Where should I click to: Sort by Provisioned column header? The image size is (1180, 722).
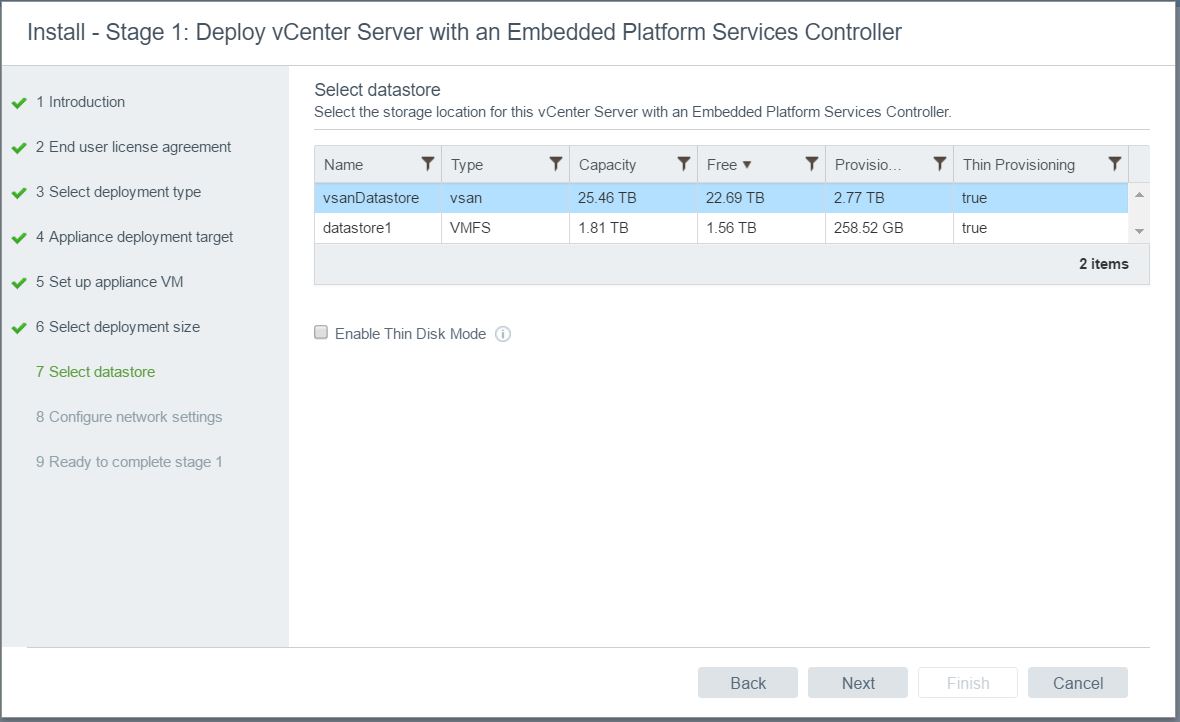[x=868, y=165]
